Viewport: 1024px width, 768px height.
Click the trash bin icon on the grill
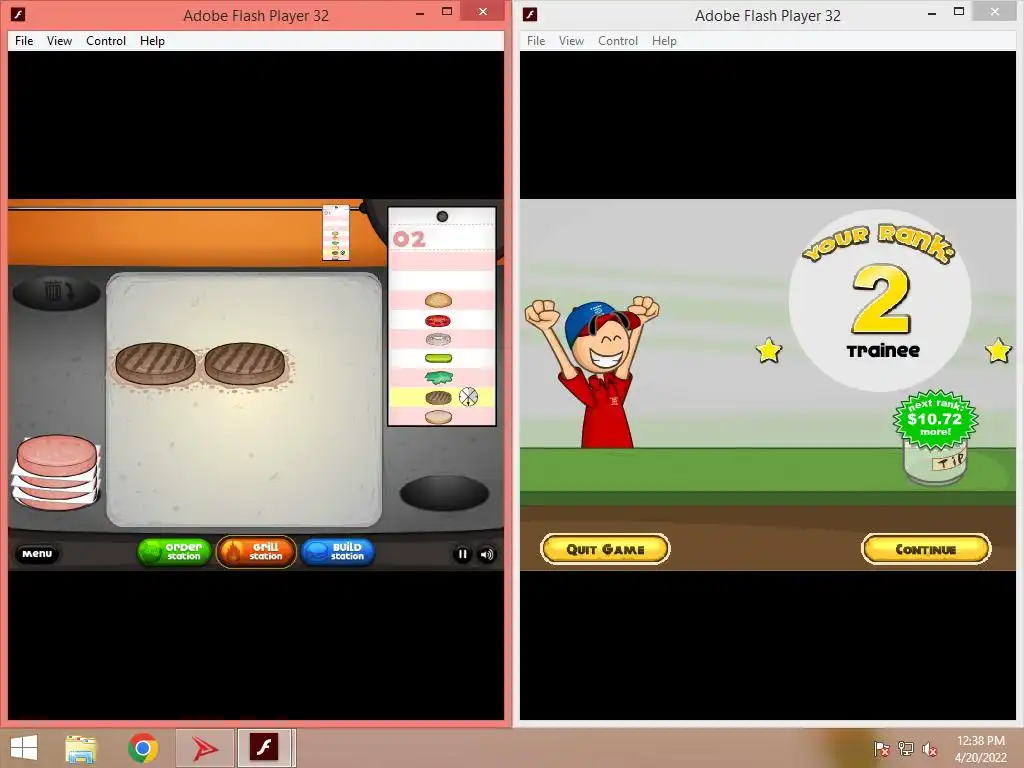(x=56, y=291)
